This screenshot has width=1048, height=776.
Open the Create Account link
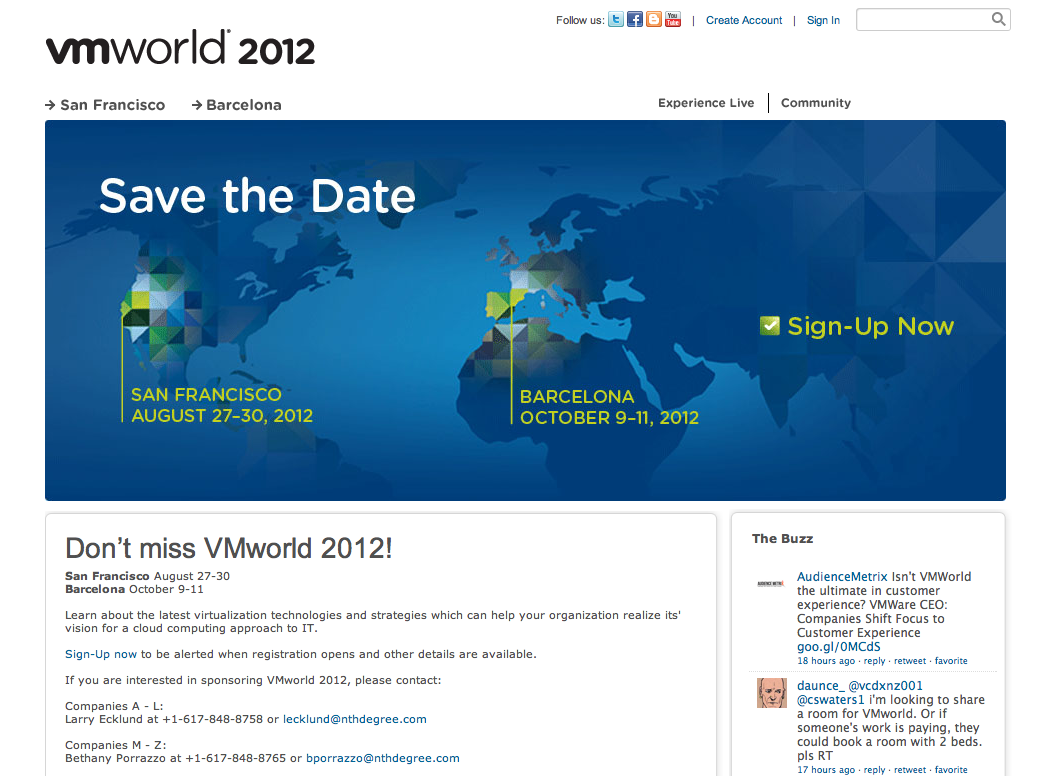click(x=744, y=20)
